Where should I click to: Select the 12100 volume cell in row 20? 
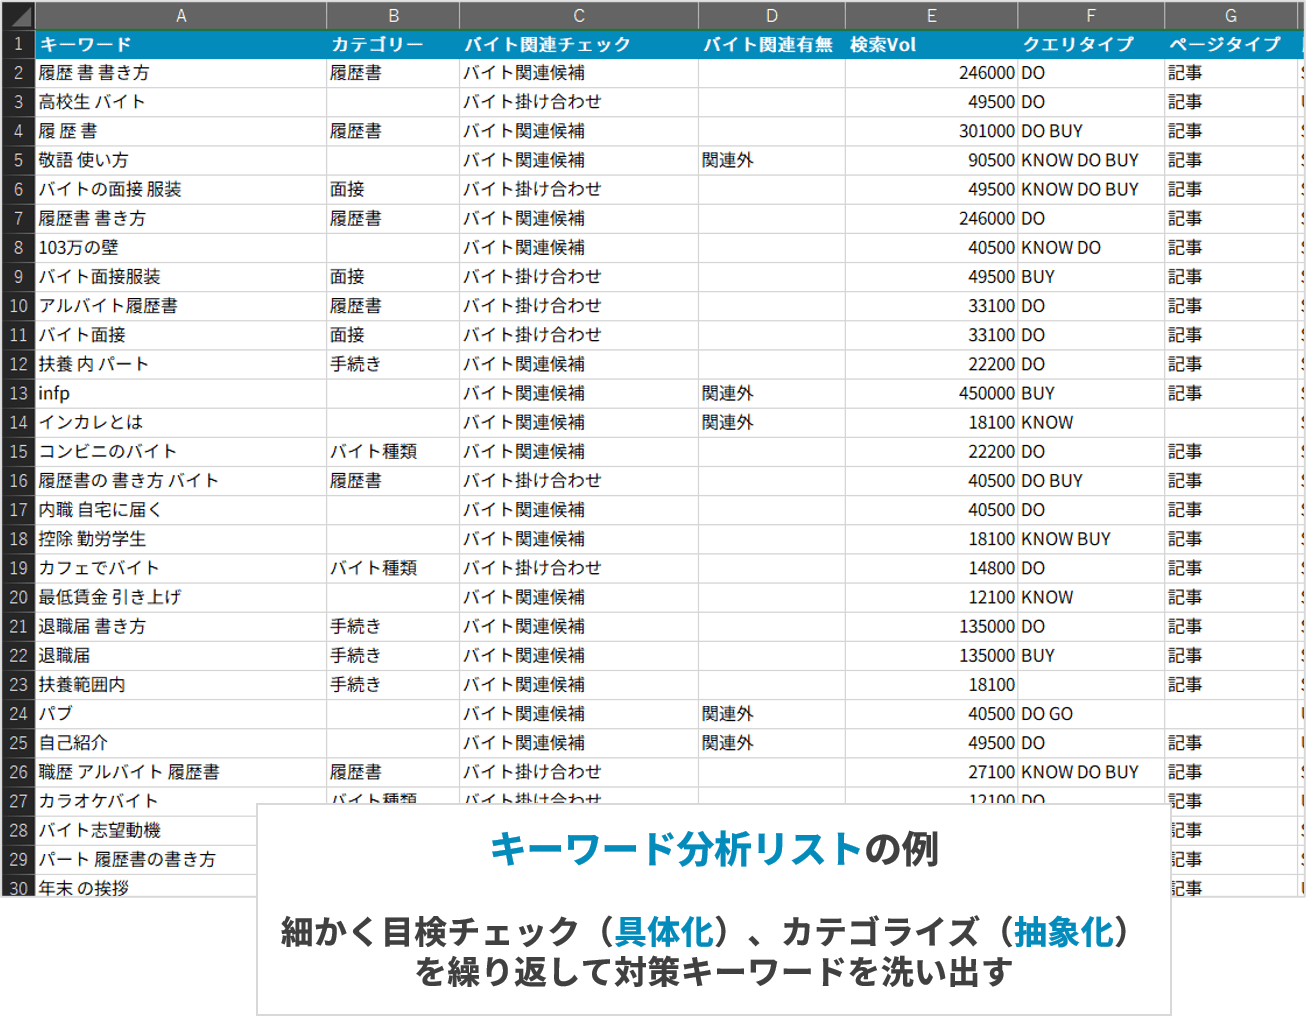point(932,597)
